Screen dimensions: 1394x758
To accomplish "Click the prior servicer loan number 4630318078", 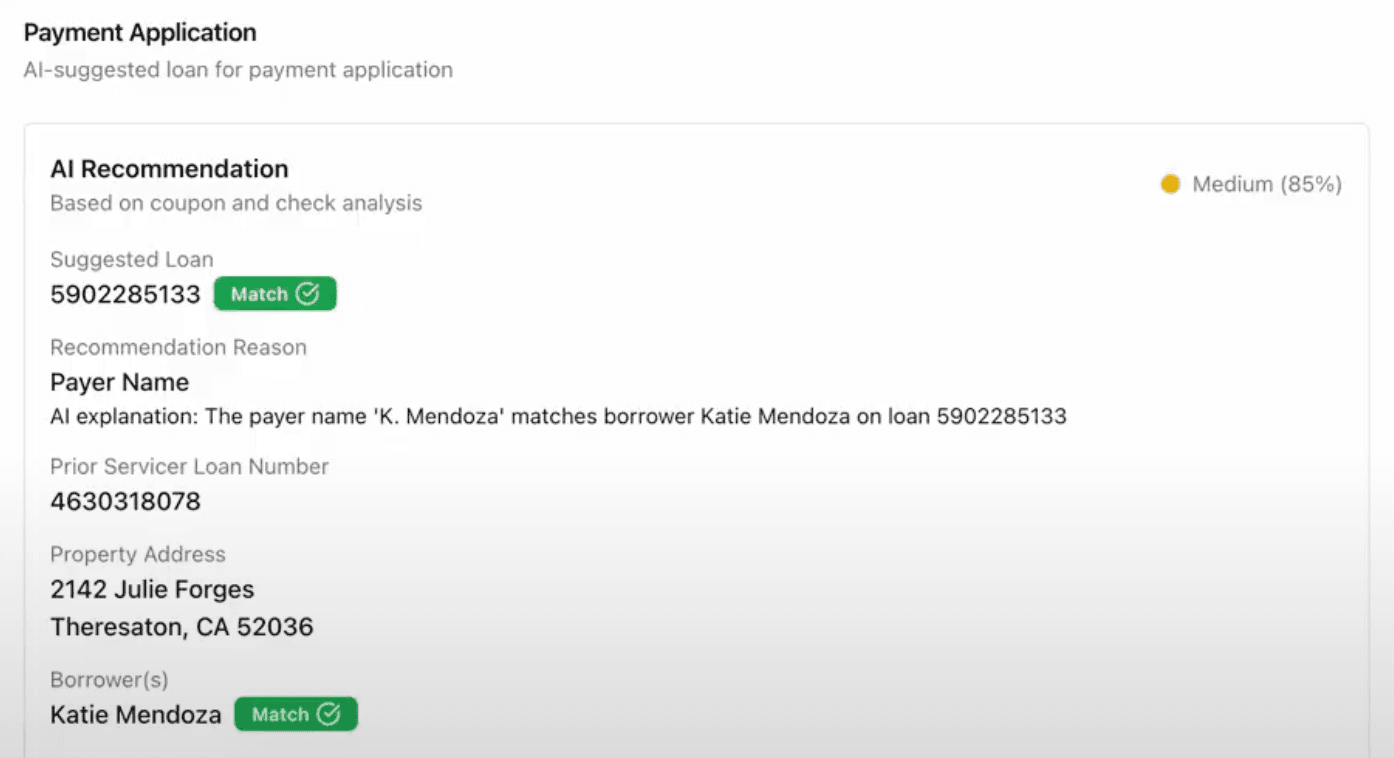I will 125,501.
